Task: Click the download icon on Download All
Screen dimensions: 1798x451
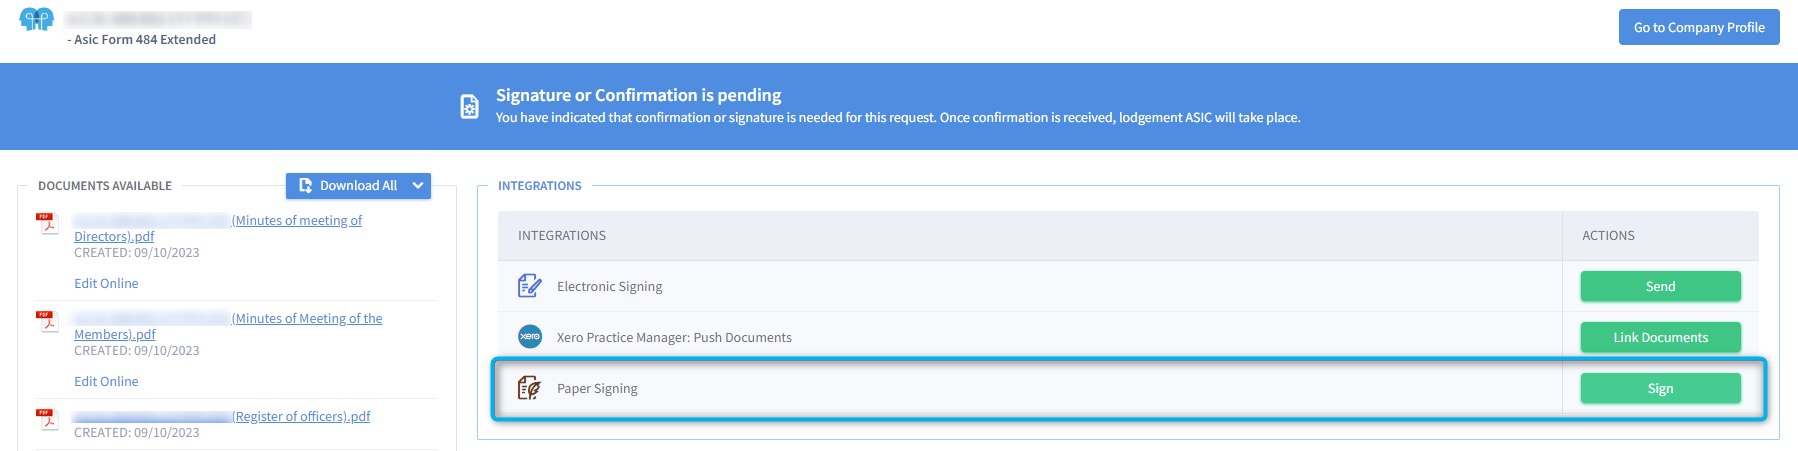Action: pos(306,186)
